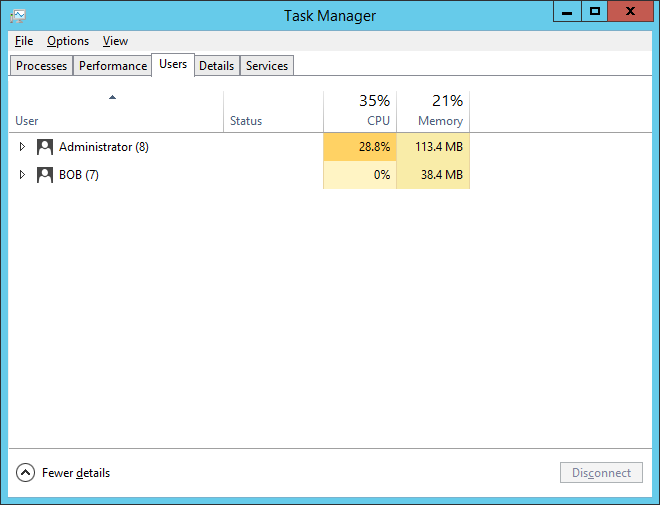Click the Fewer details circle arrow icon

click(x=26, y=473)
